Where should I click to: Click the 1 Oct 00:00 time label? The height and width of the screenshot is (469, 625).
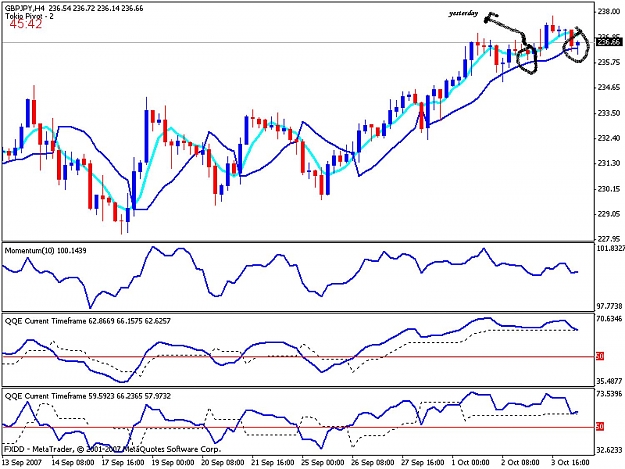tap(471, 463)
